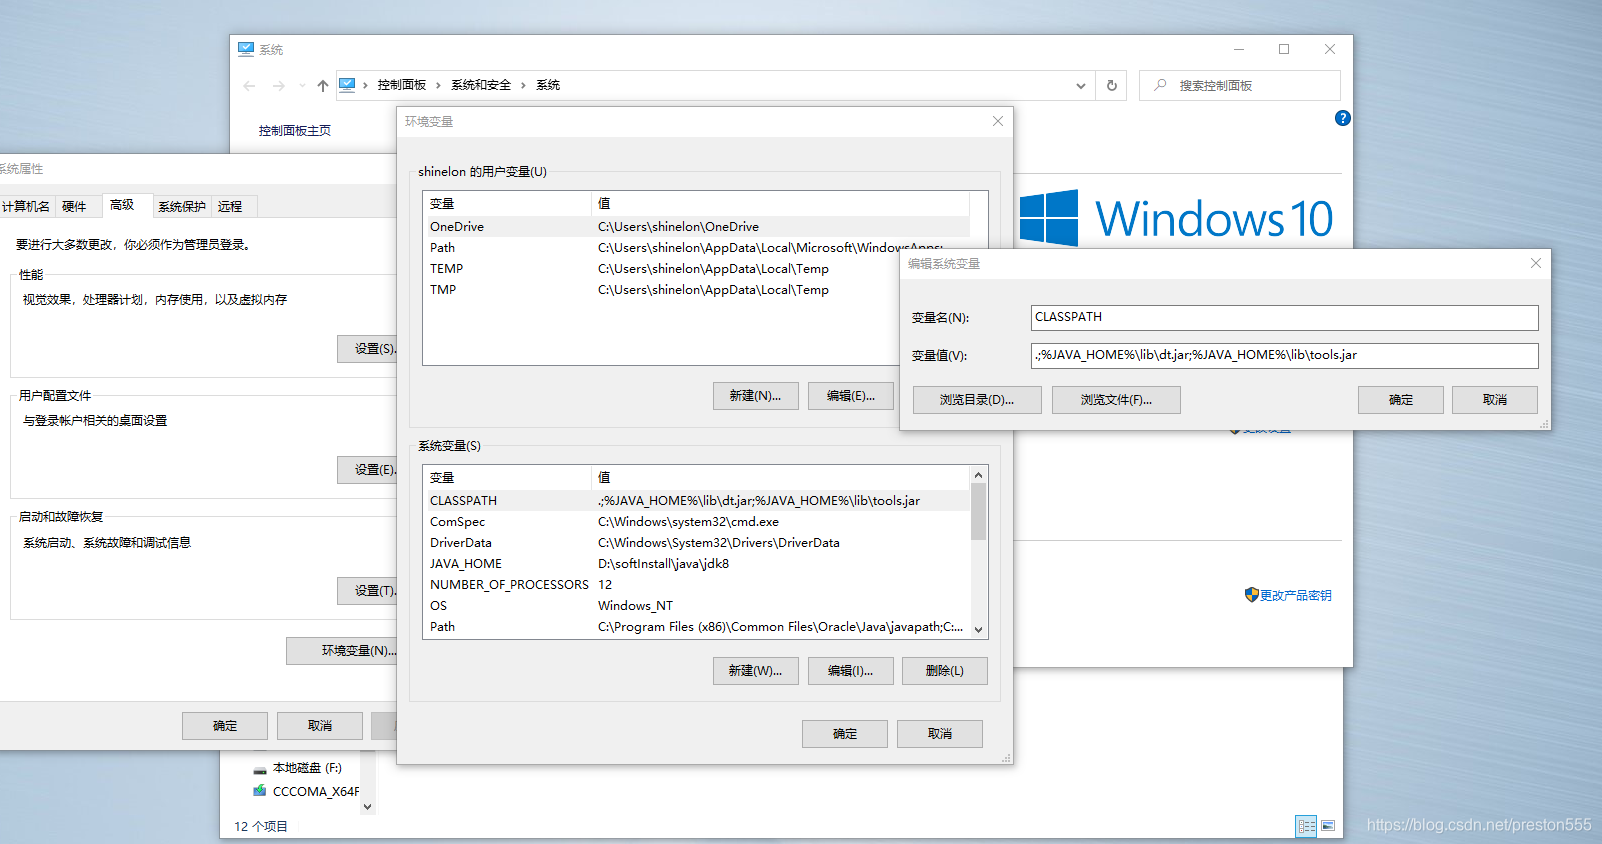Click 系统和安全 breadcrumb
The height and width of the screenshot is (844, 1602).
click(481, 85)
